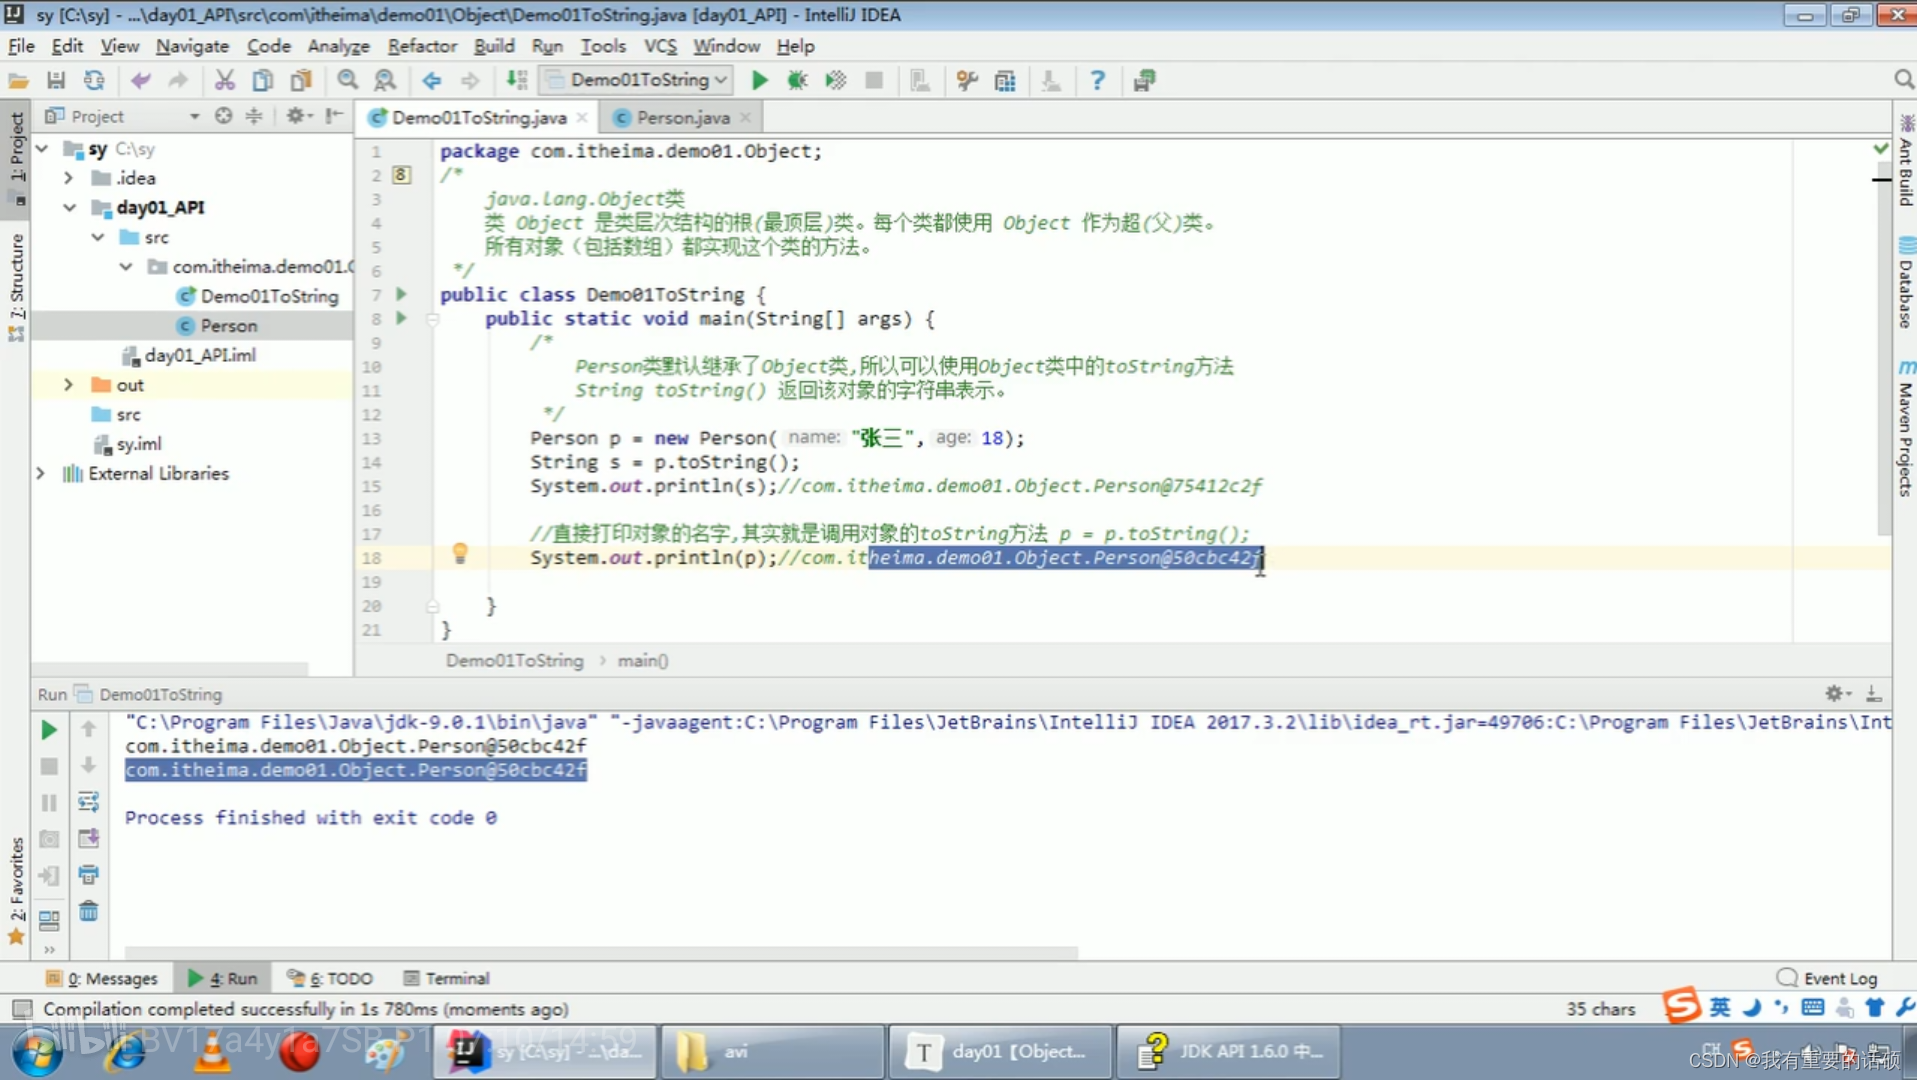Collapse the day01_API module

pyautogui.click(x=69, y=207)
